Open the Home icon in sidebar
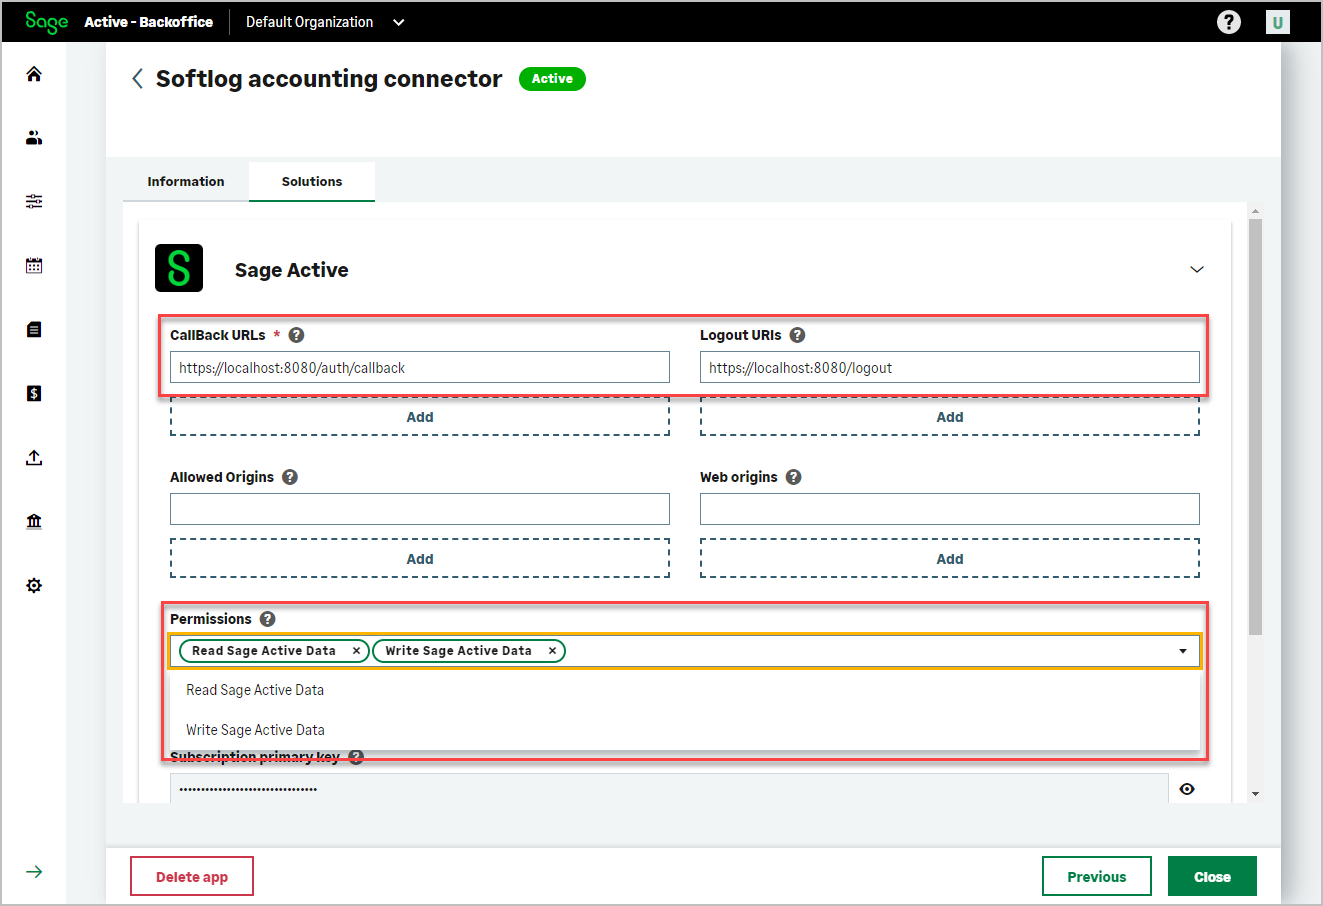The image size is (1323, 906). 34,74
